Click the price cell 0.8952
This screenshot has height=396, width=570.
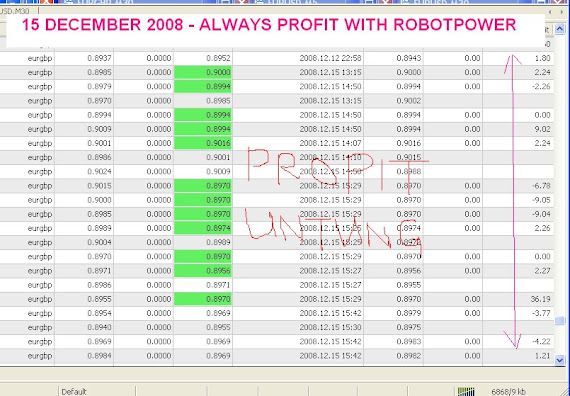(x=218, y=58)
